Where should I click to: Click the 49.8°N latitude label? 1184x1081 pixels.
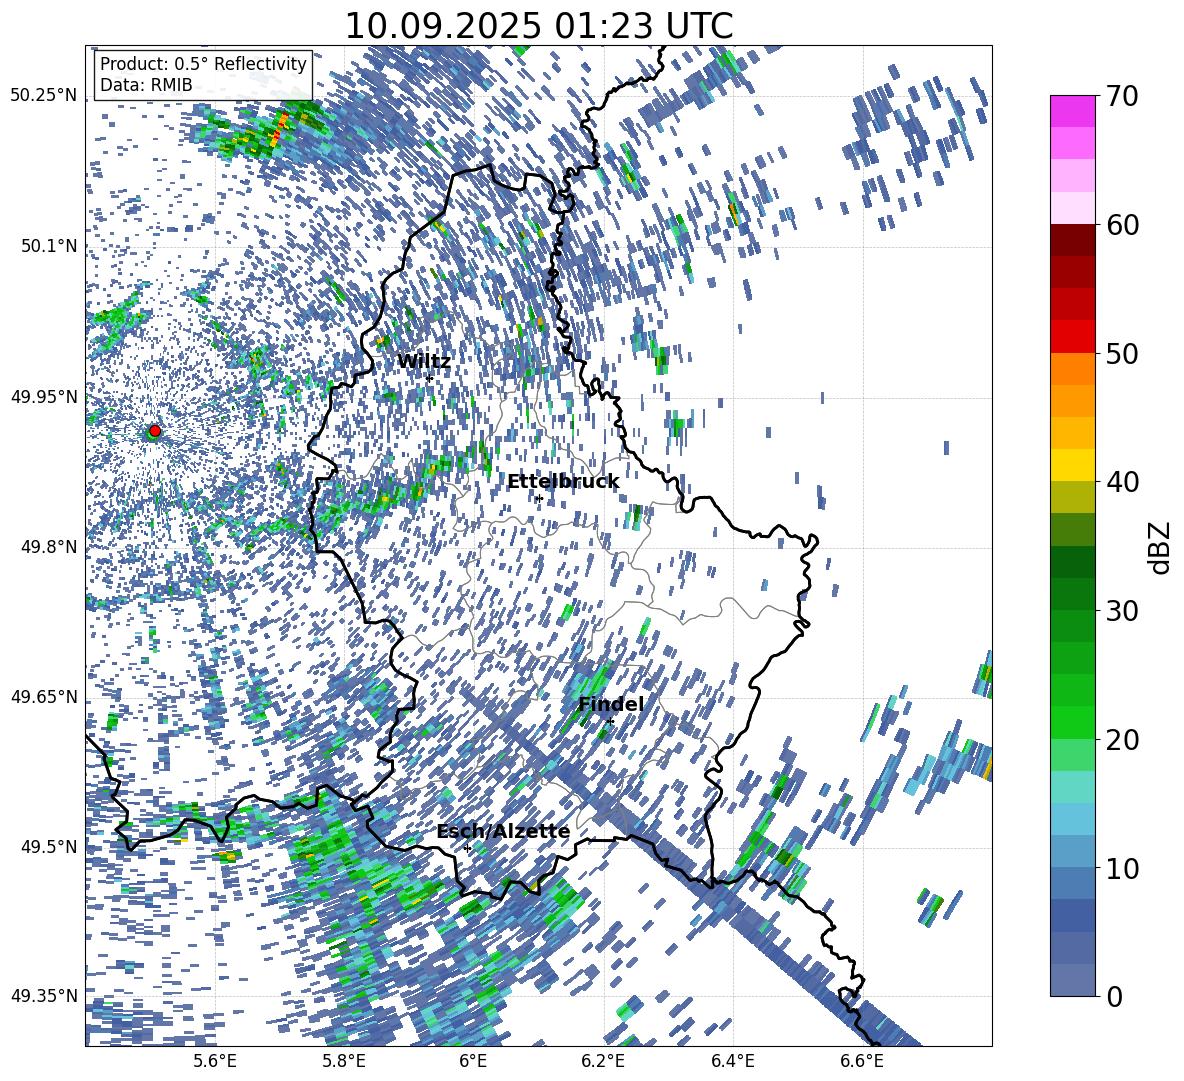(48, 547)
